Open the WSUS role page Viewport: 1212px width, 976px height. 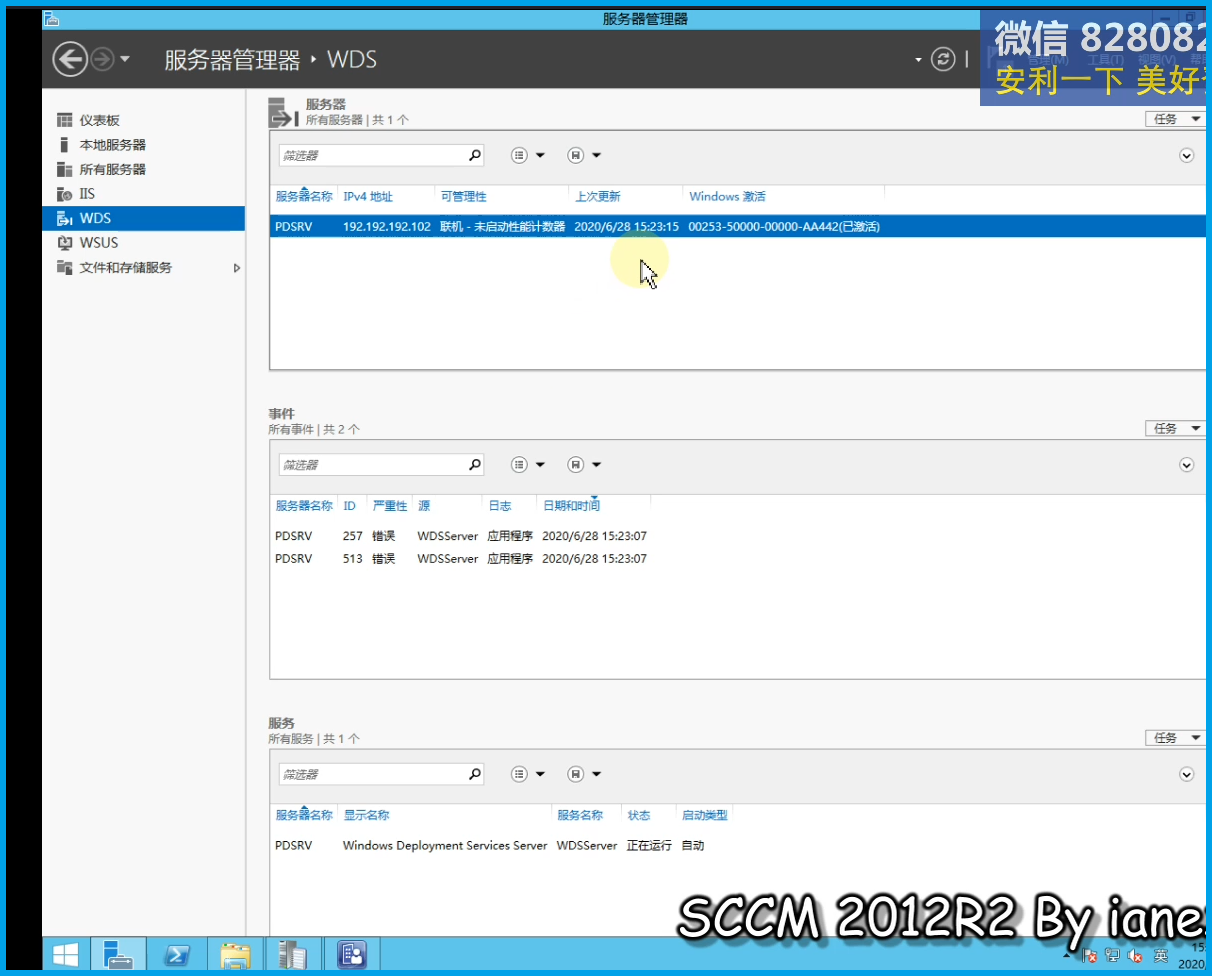tap(99, 243)
